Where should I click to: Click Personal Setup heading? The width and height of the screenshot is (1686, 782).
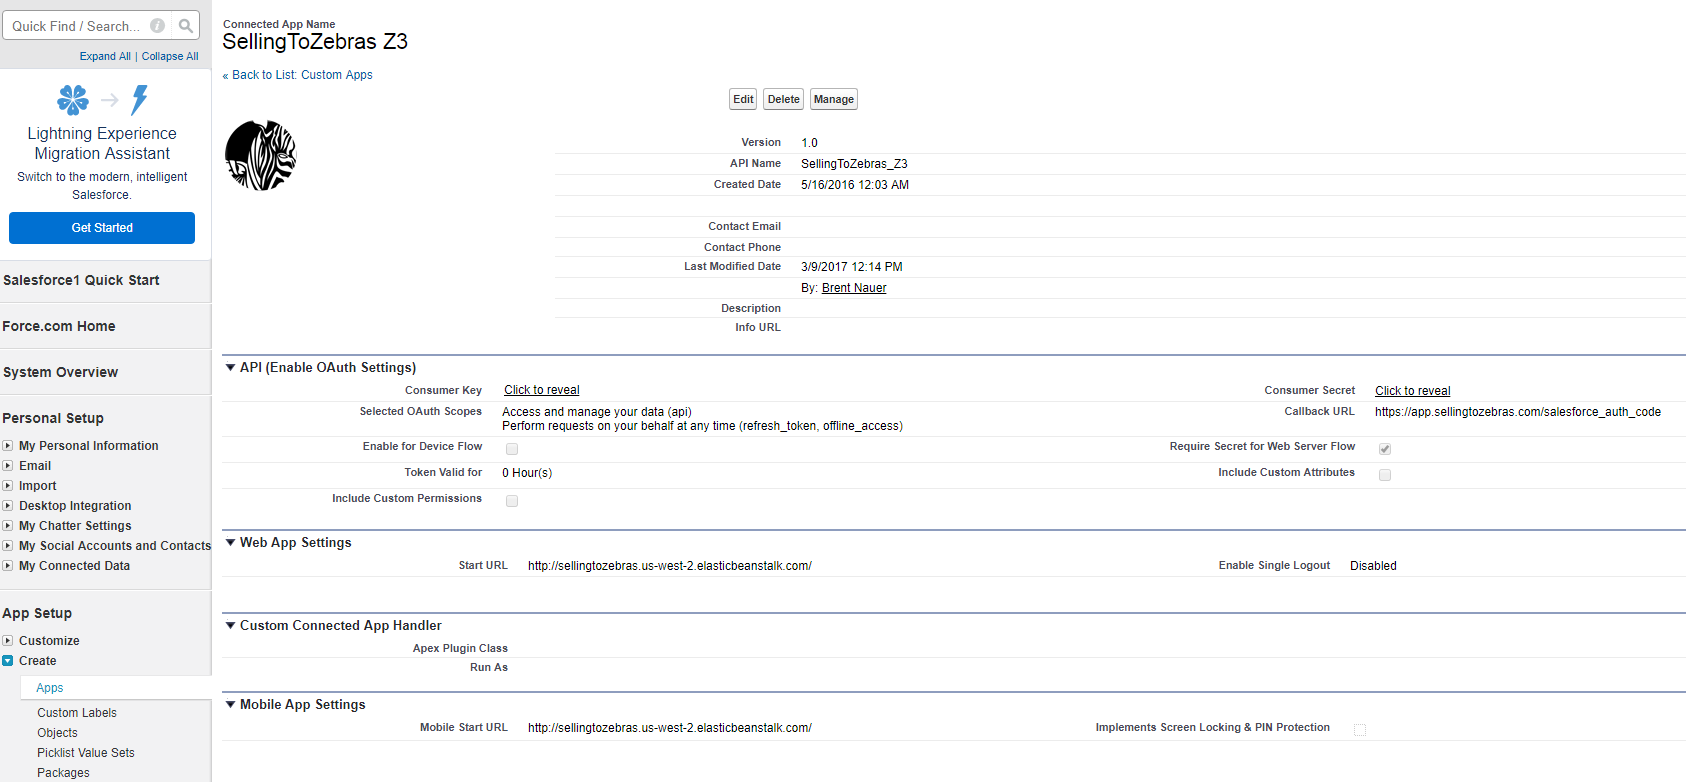[x=53, y=418]
